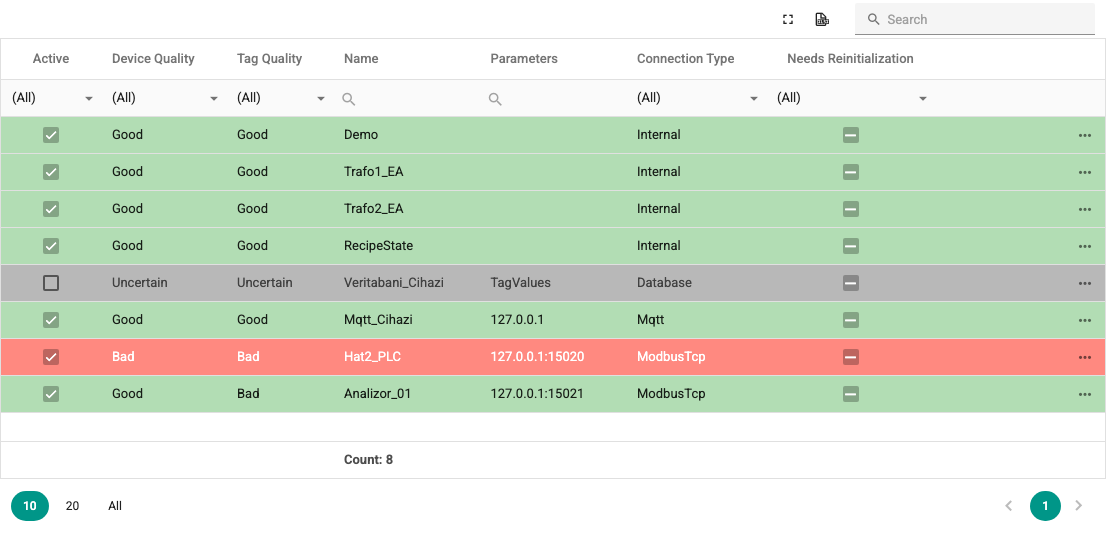Open the more options menu for RecipeState

(1085, 246)
